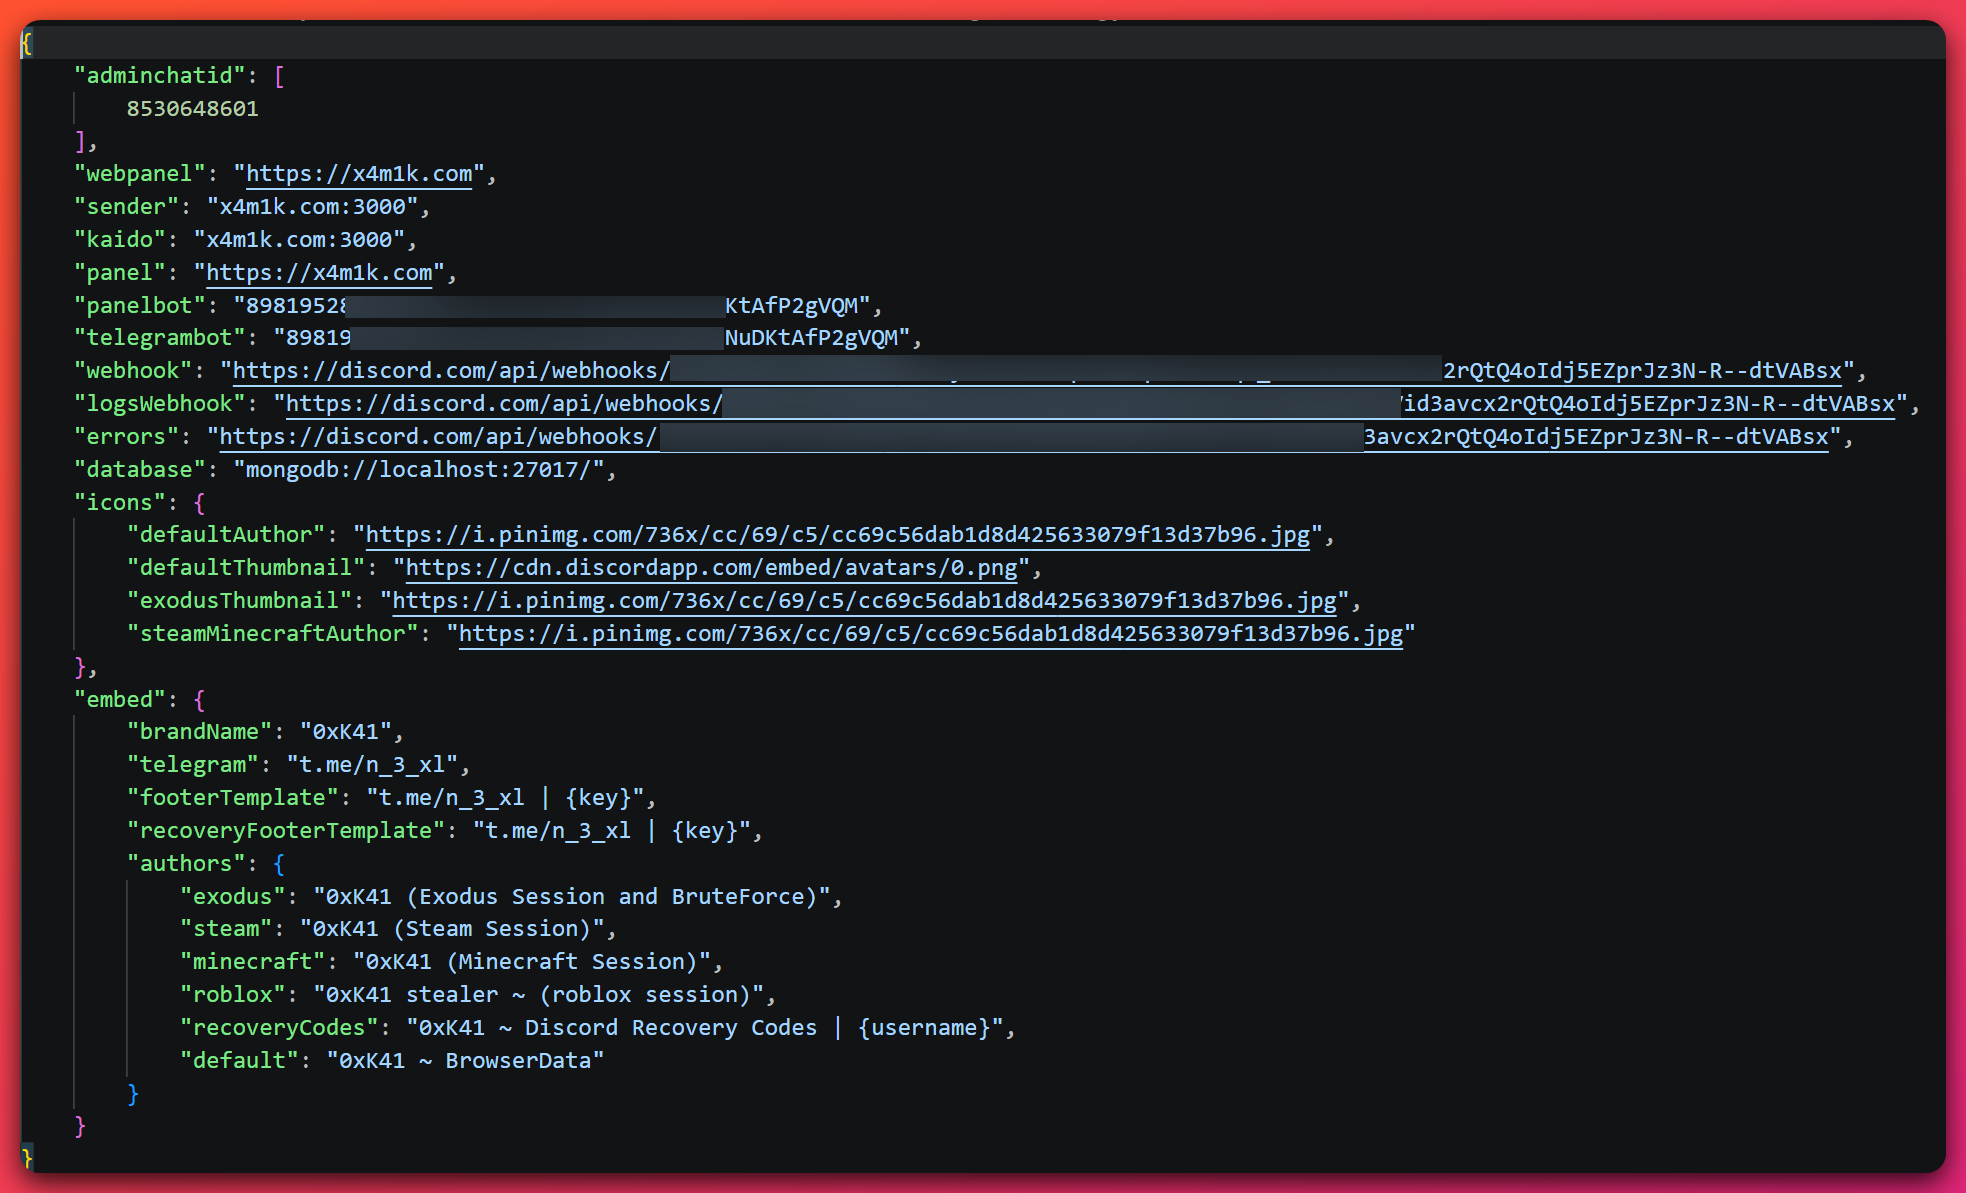The image size is (1966, 1193).
Task: Click the "defaultAuthor" key
Action: (226, 535)
